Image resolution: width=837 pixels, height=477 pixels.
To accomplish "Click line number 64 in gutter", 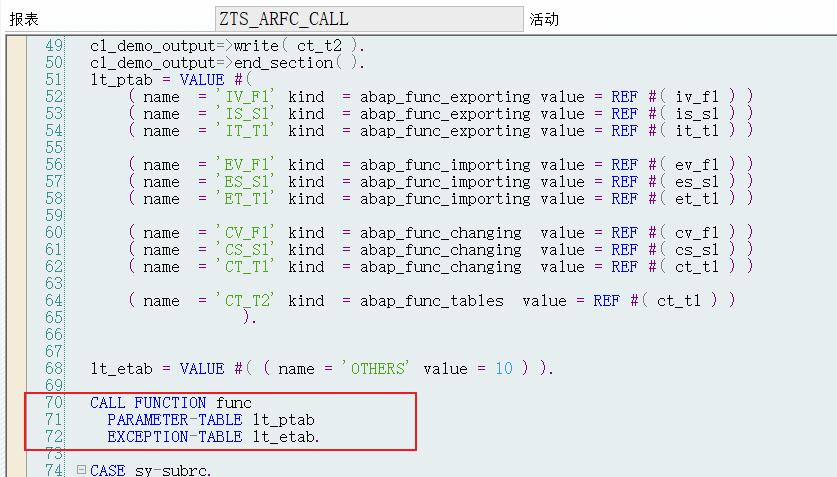I will pyautogui.click(x=54, y=300).
